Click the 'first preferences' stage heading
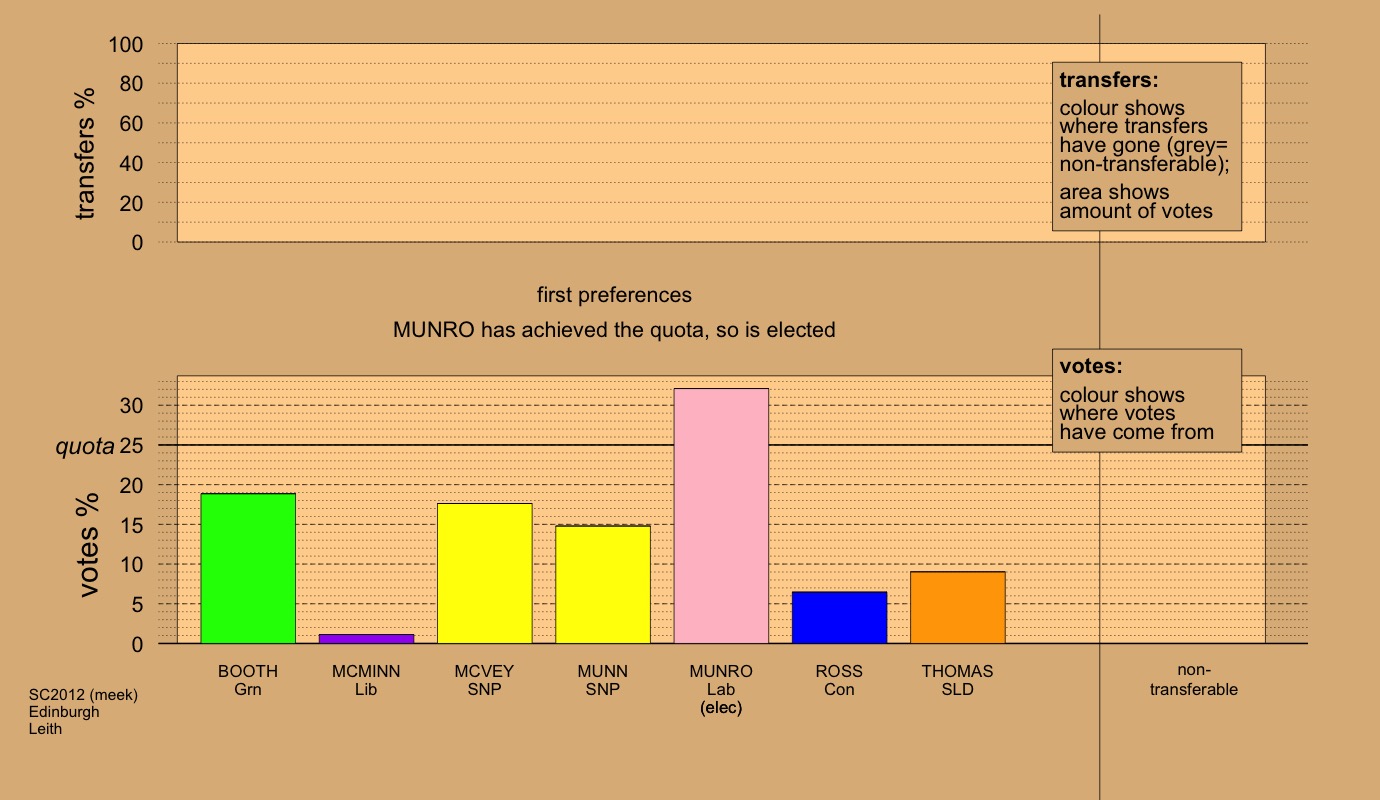 tap(614, 295)
